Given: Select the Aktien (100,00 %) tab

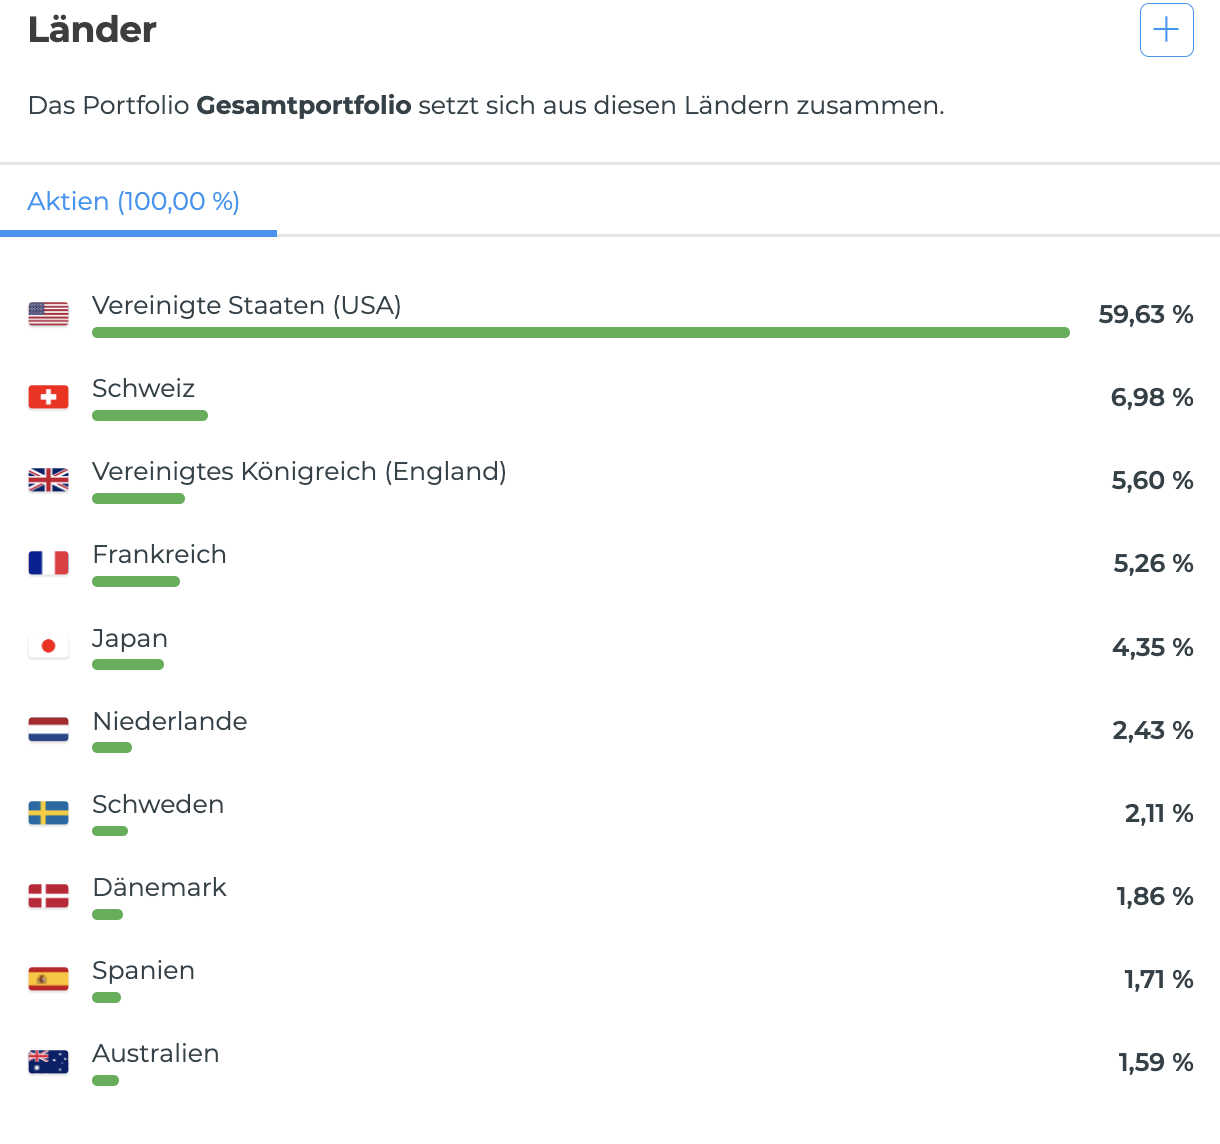Looking at the screenshot, I should coord(134,202).
